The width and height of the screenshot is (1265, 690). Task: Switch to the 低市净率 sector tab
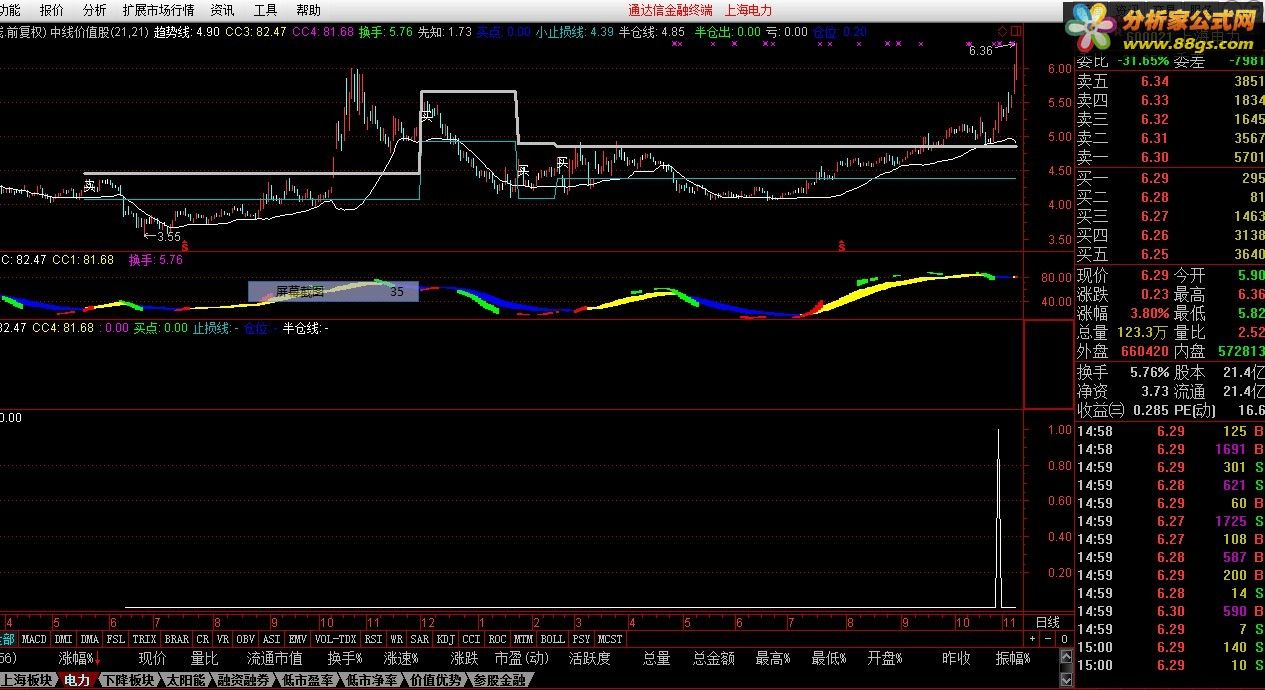point(370,680)
